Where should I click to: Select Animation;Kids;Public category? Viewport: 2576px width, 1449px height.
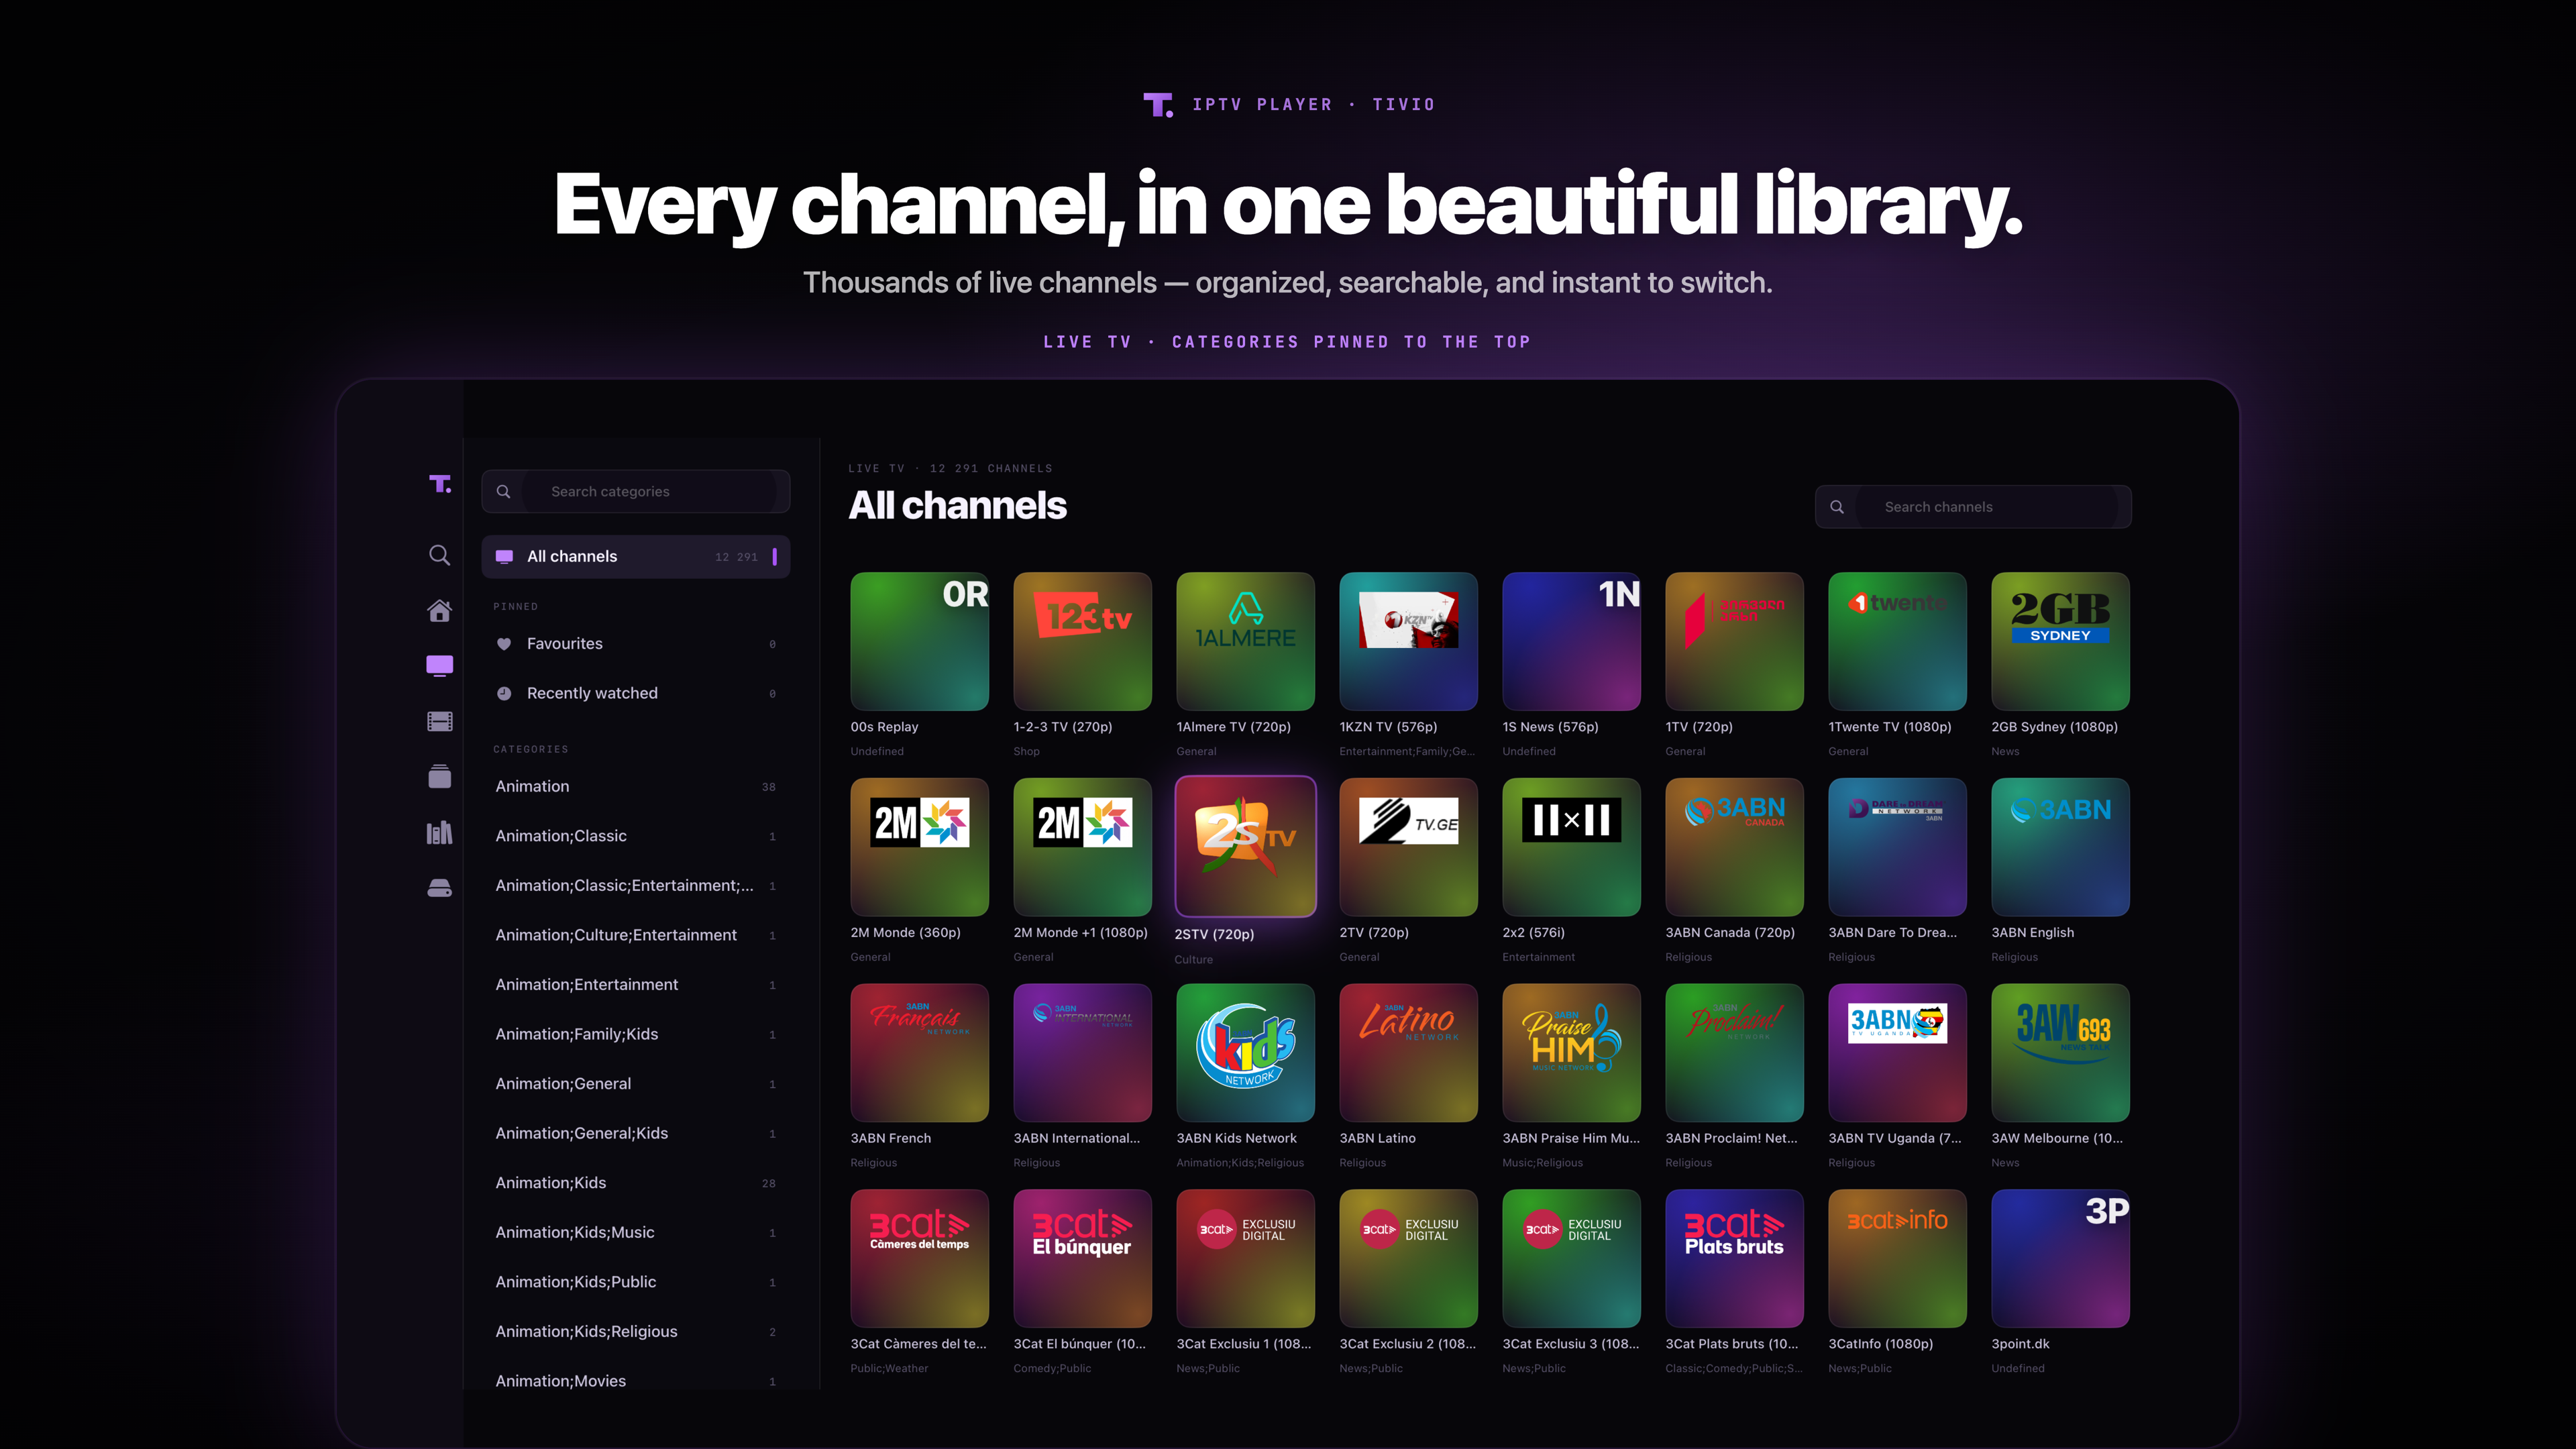(x=636, y=1281)
